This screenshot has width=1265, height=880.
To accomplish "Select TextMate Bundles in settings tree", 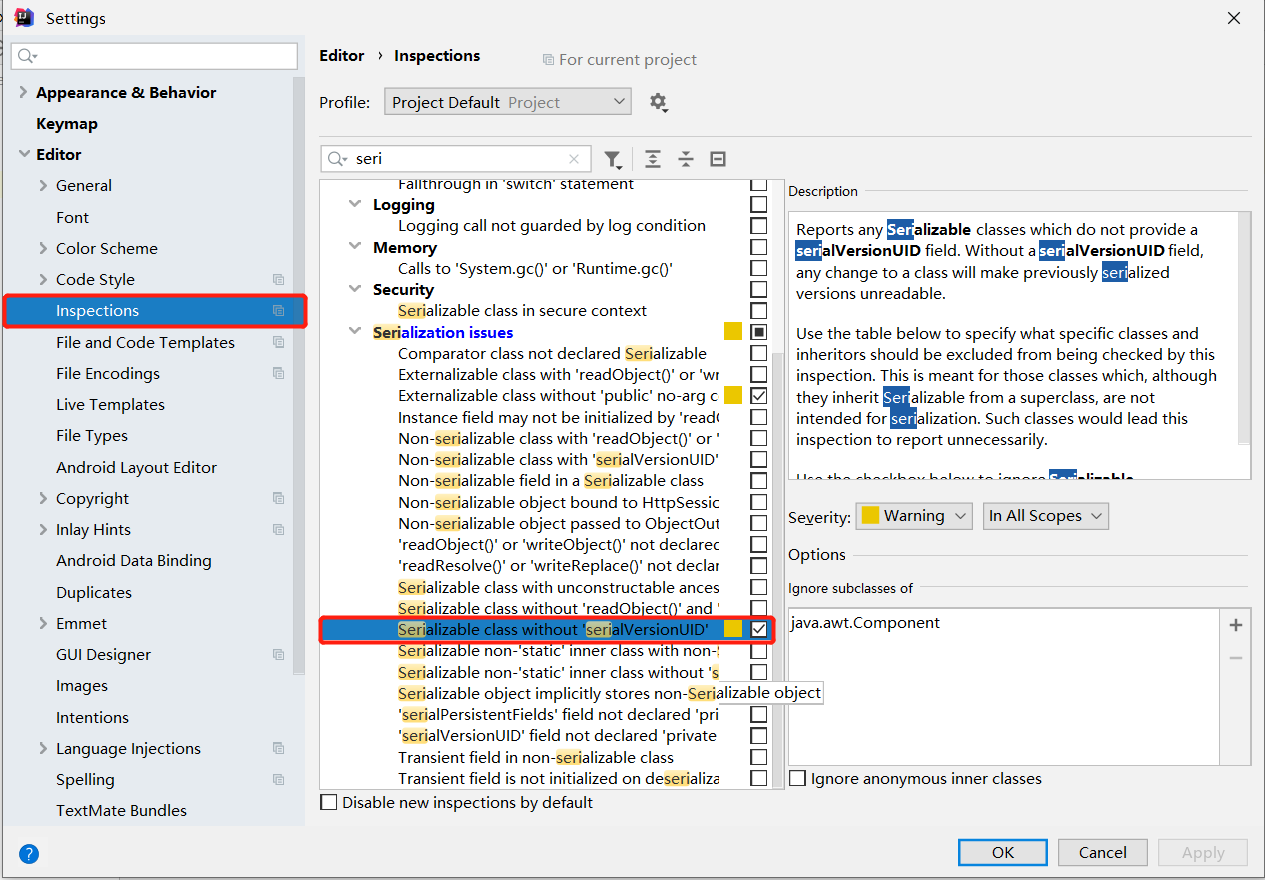I will coord(121,810).
